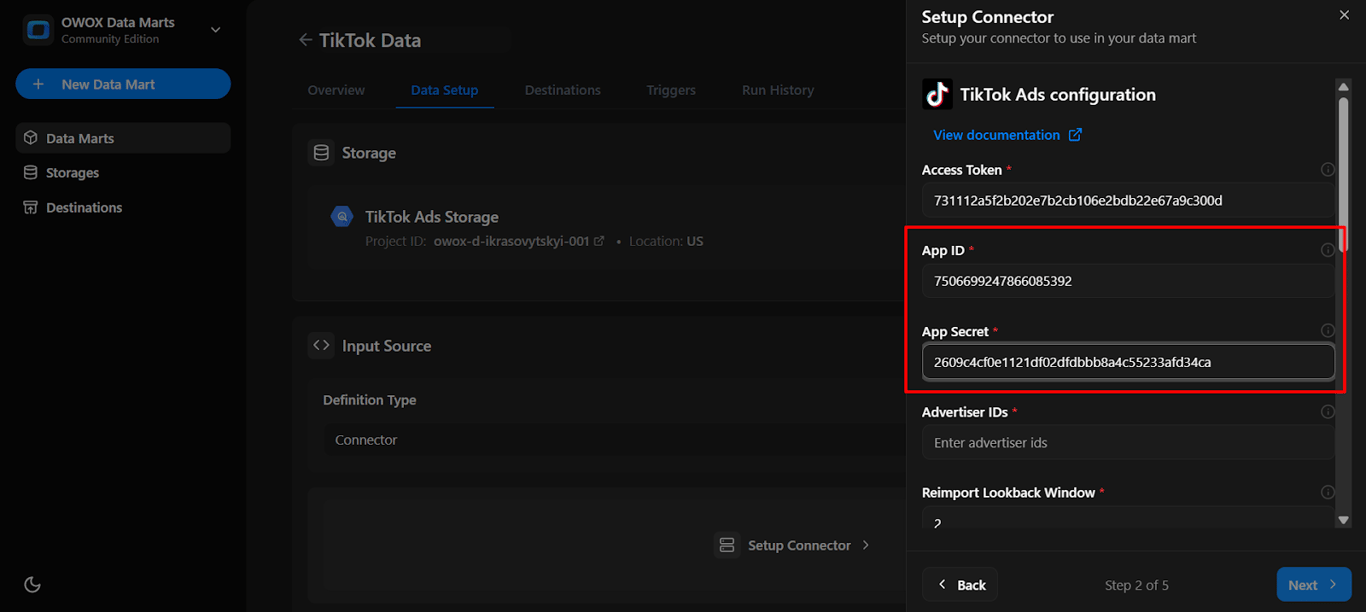Click the Setup Connector stack icon
1366x612 pixels.
point(727,545)
